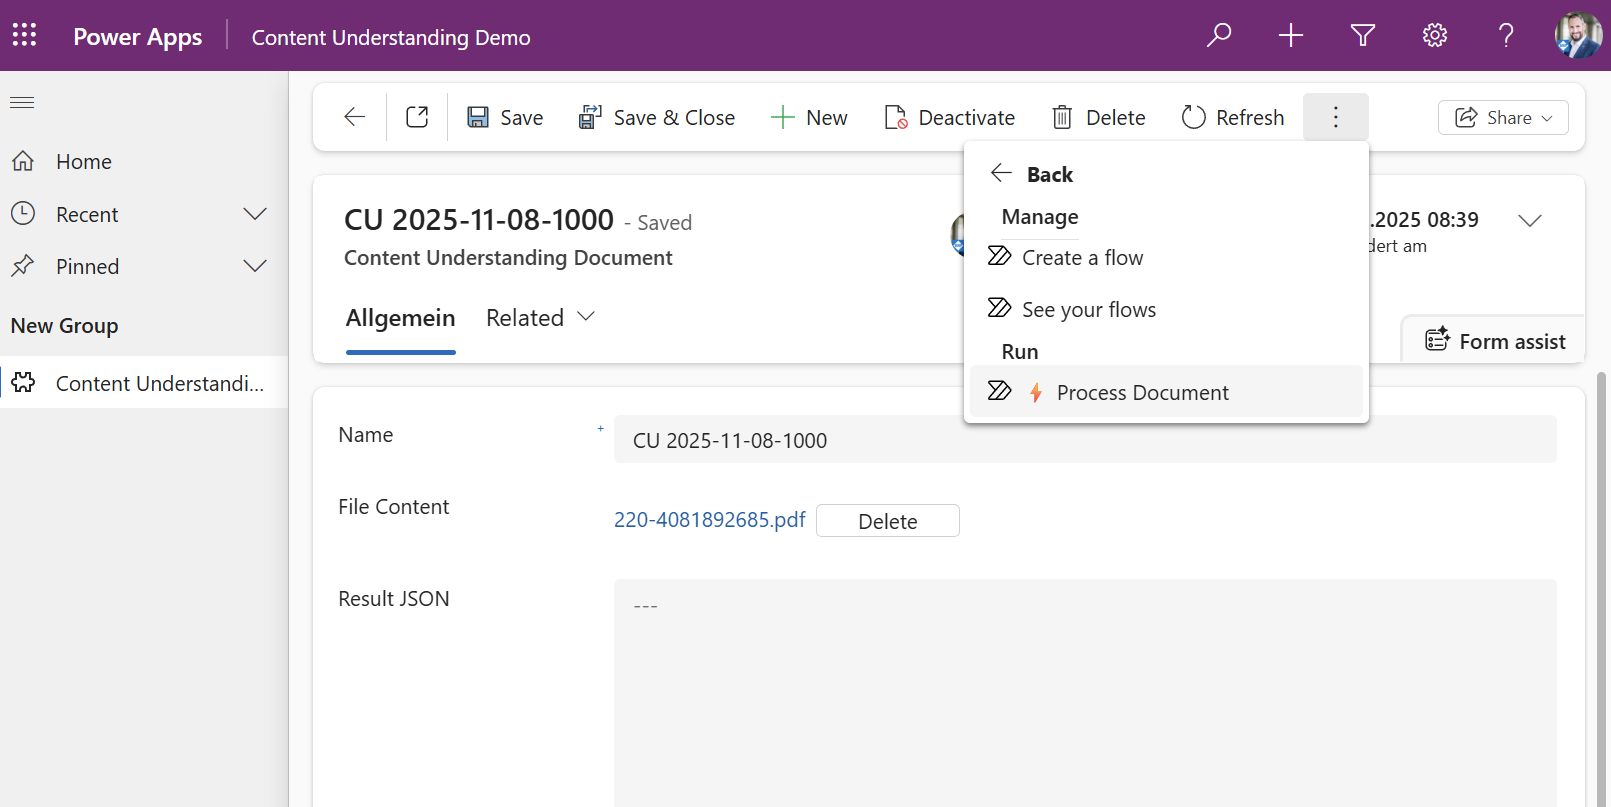
Task: Open the settings gear in header
Action: [x=1435, y=36]
